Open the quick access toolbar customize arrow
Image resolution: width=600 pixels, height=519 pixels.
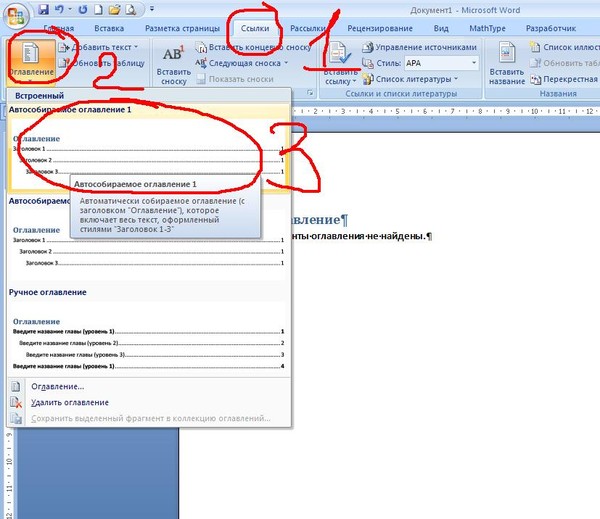click(x=152, y=8)
